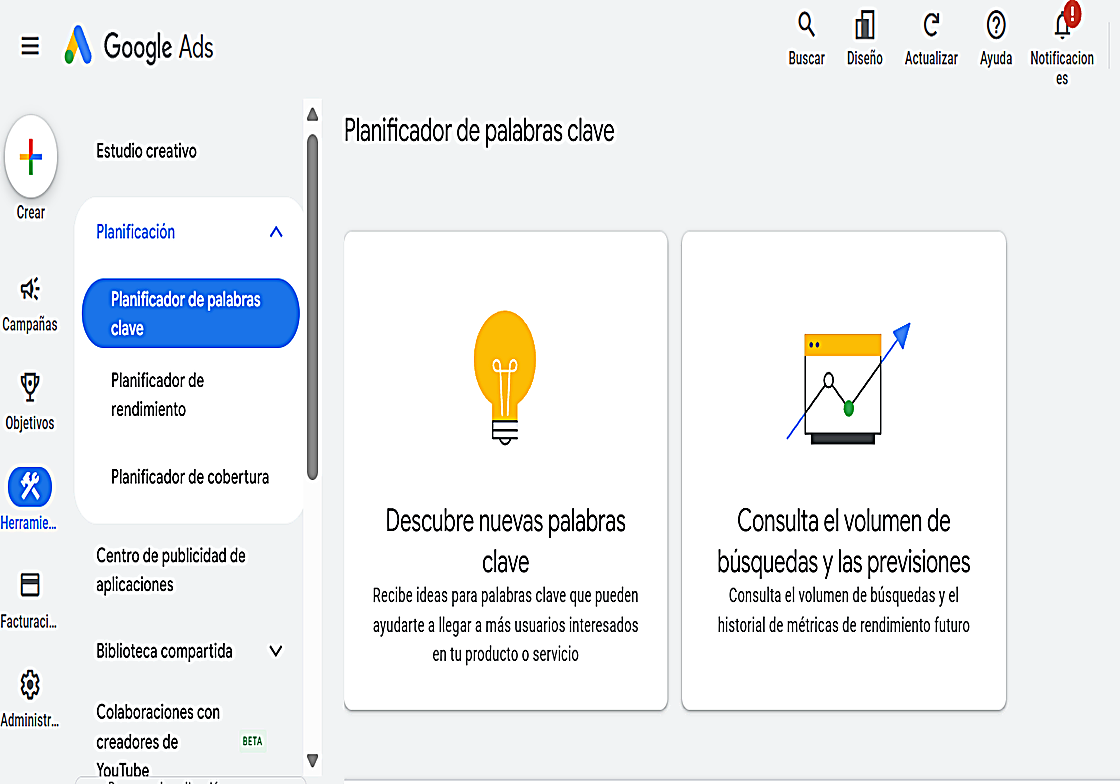Click the Crear label text
This screenshot has height=784, width=1120.
point(31,212)
